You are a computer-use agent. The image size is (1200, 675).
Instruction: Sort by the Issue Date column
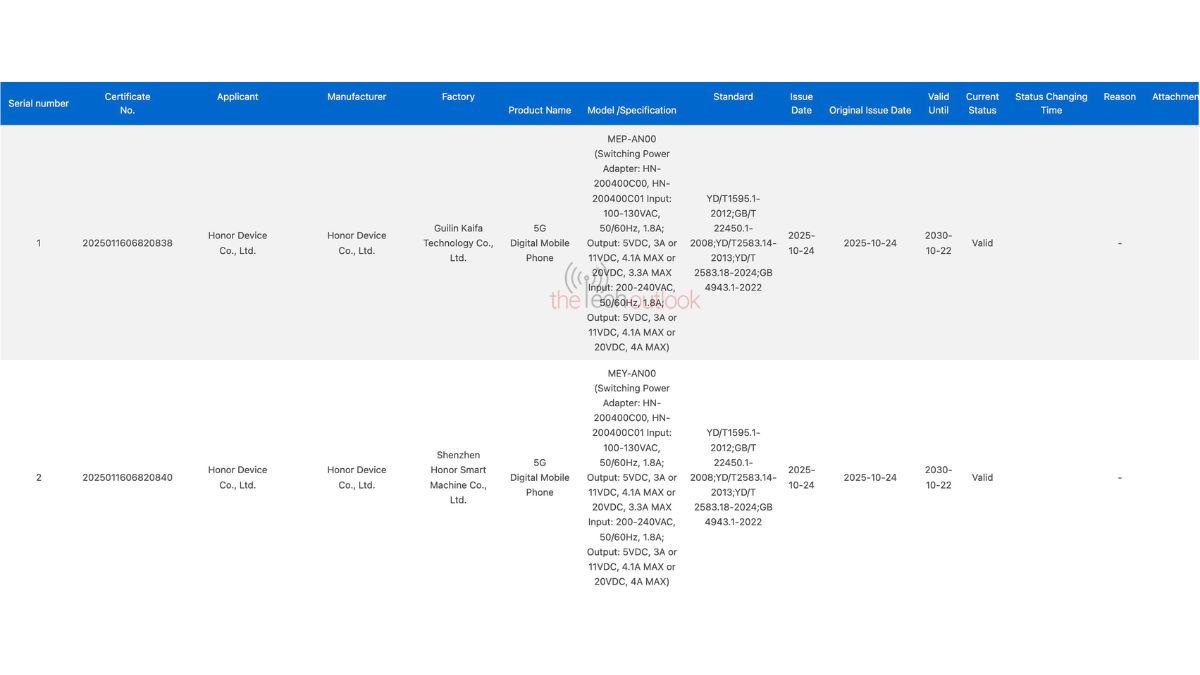tap(800, 103)
